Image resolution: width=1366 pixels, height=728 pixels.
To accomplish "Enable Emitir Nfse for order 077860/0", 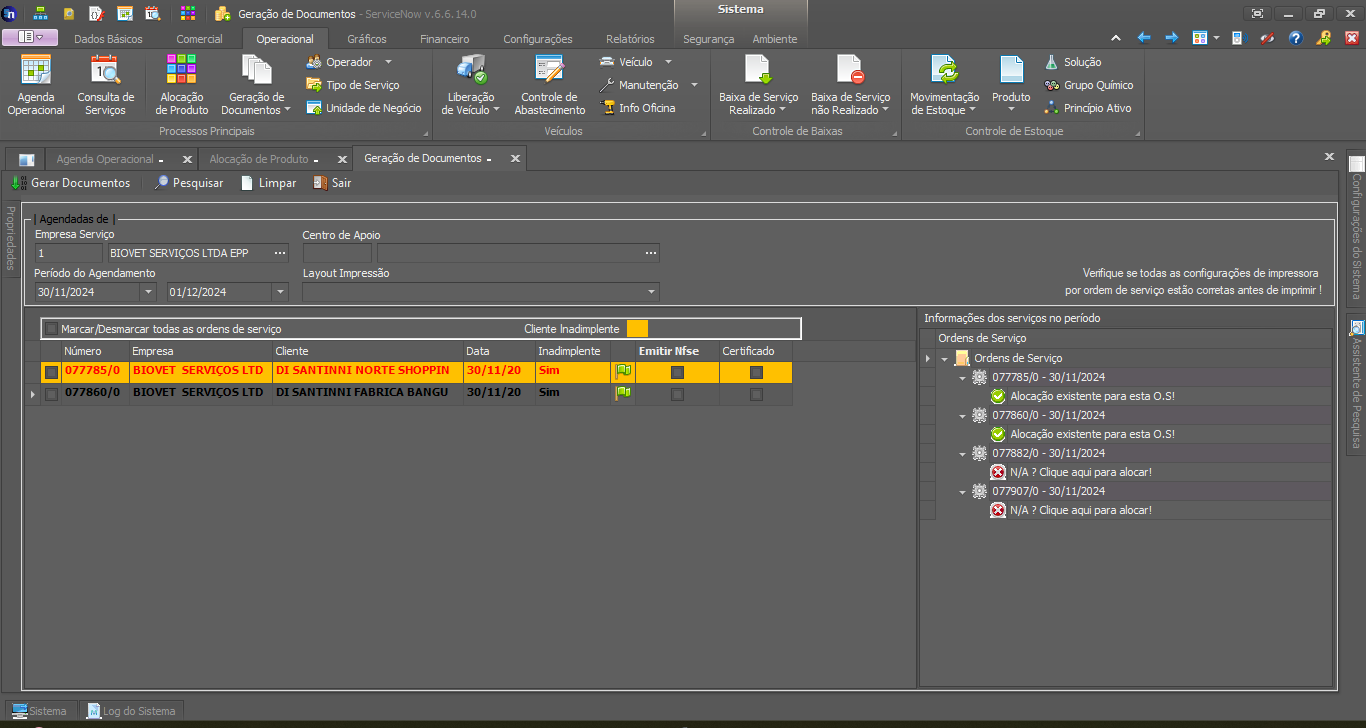I will pos(678,394).
